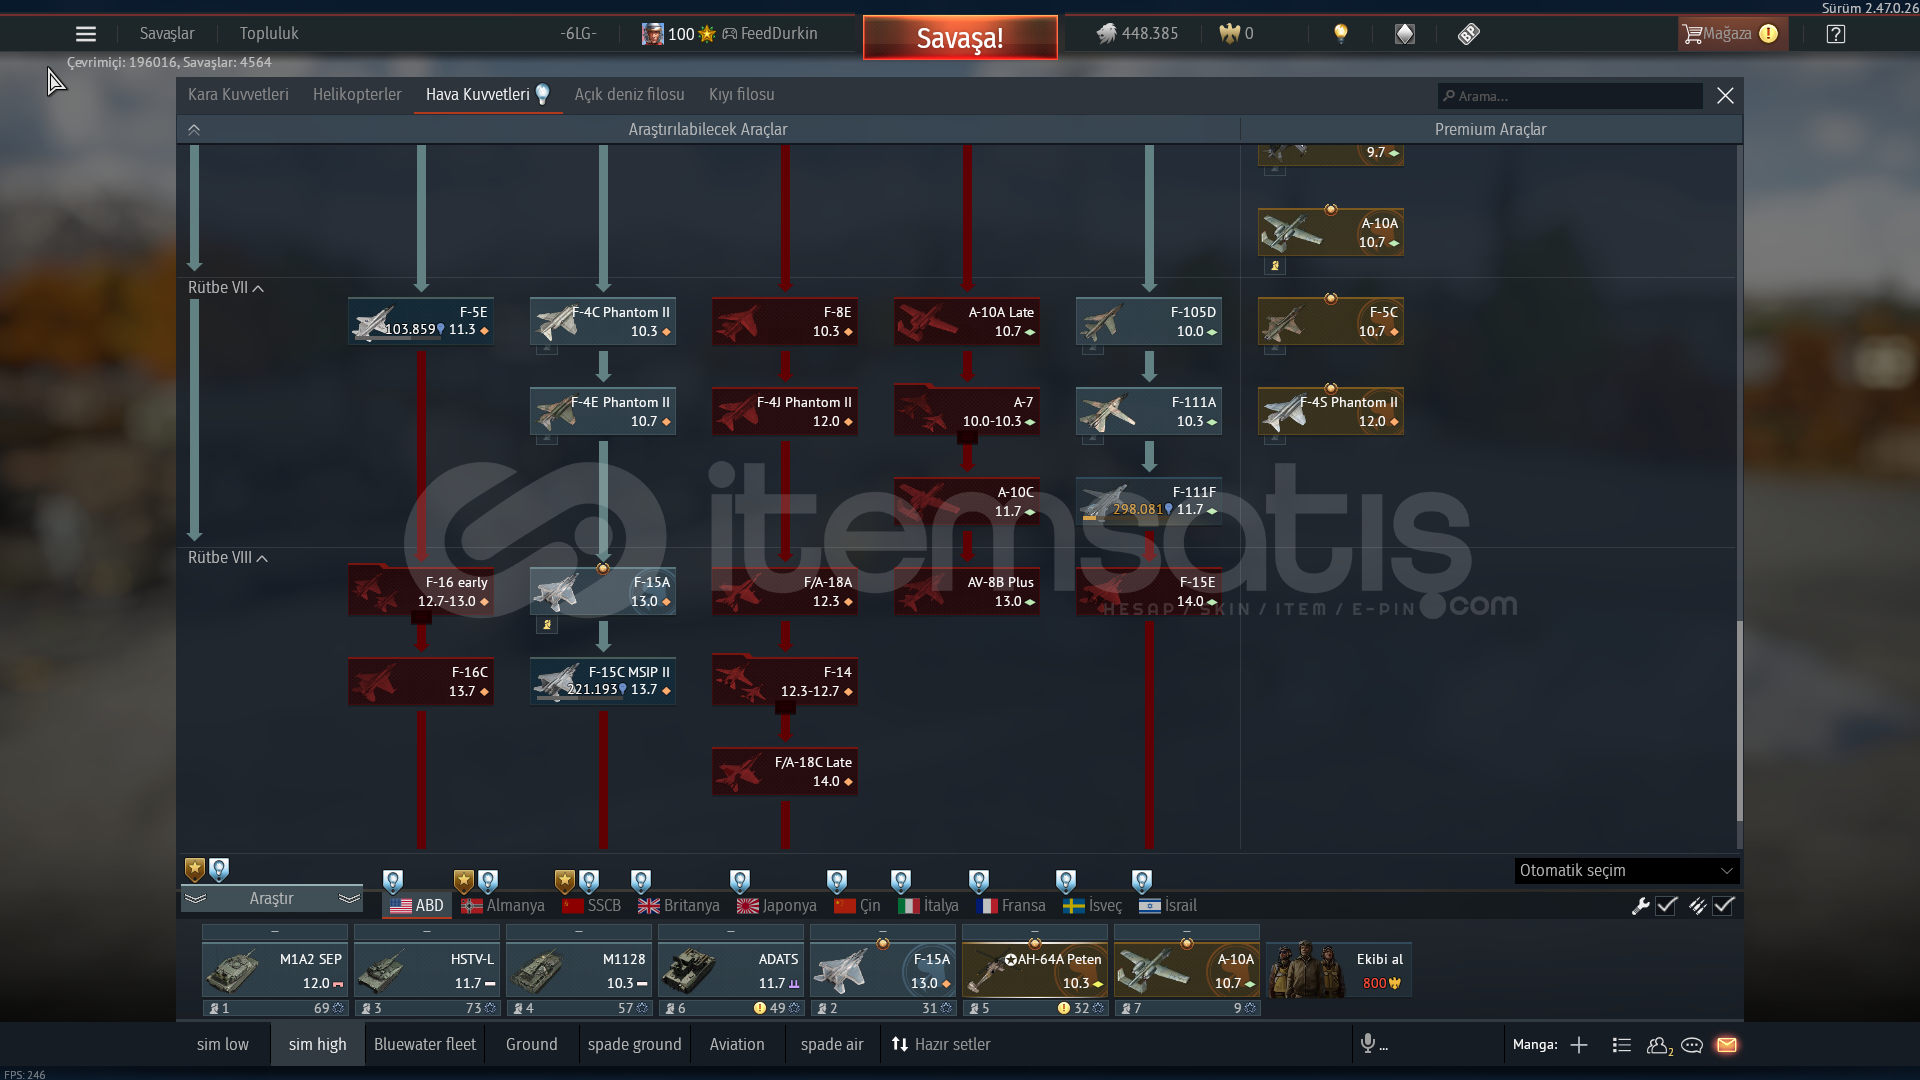Switch to Helikopterler tab

pos(357,95)
